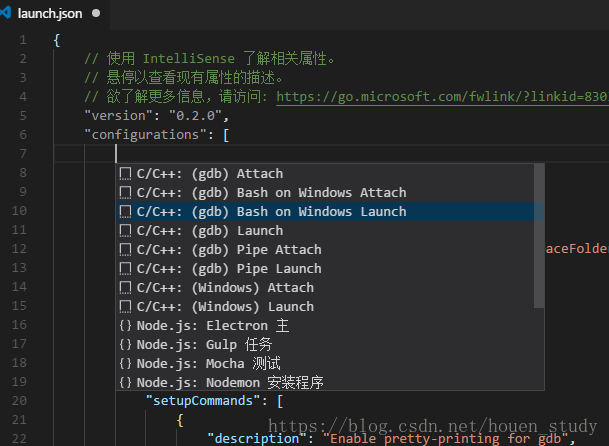Choose C/C++: (Windows) Launch suggestion

click(x=325, y=307)
